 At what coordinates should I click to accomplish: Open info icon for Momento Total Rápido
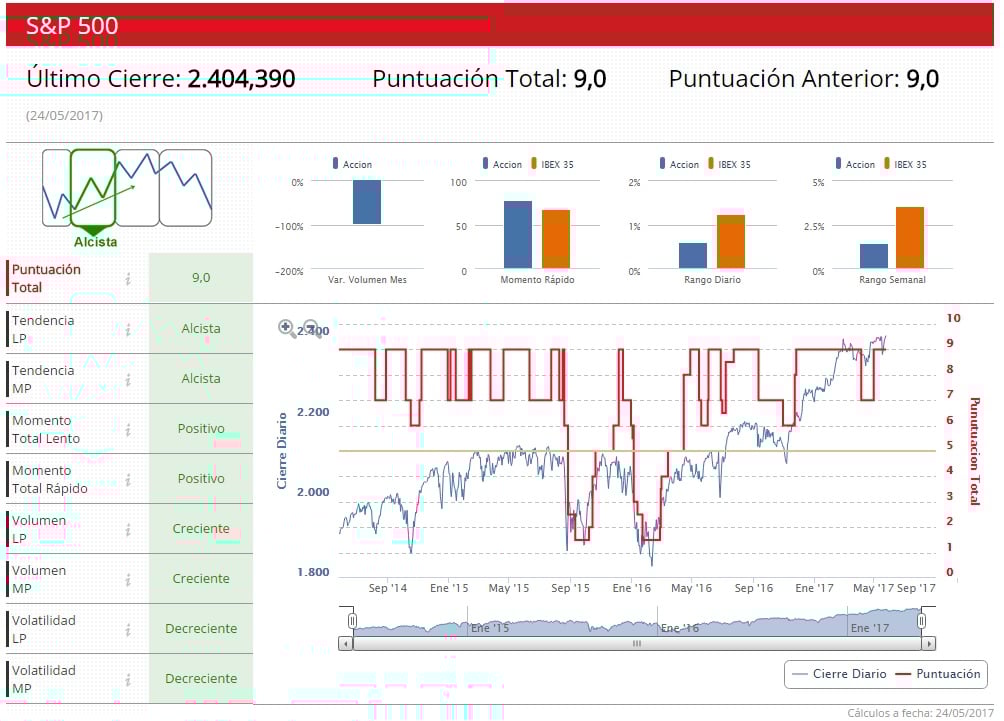tap(128, 479)
